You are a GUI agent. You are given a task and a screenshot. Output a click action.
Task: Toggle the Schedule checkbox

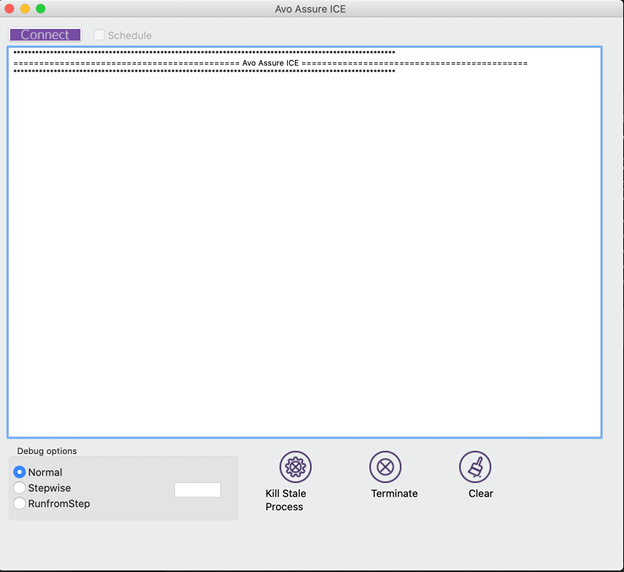pyautogui.click(x=99, y=35)
